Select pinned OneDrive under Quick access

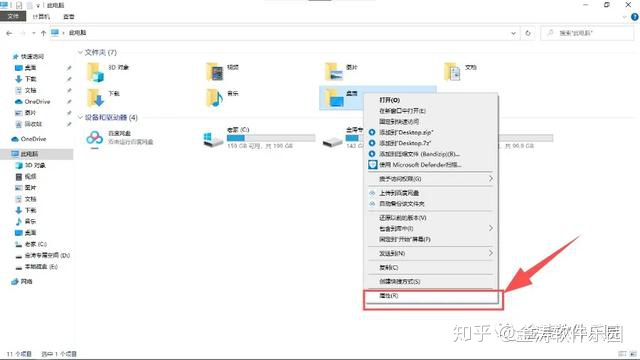[x=33, y=102]
